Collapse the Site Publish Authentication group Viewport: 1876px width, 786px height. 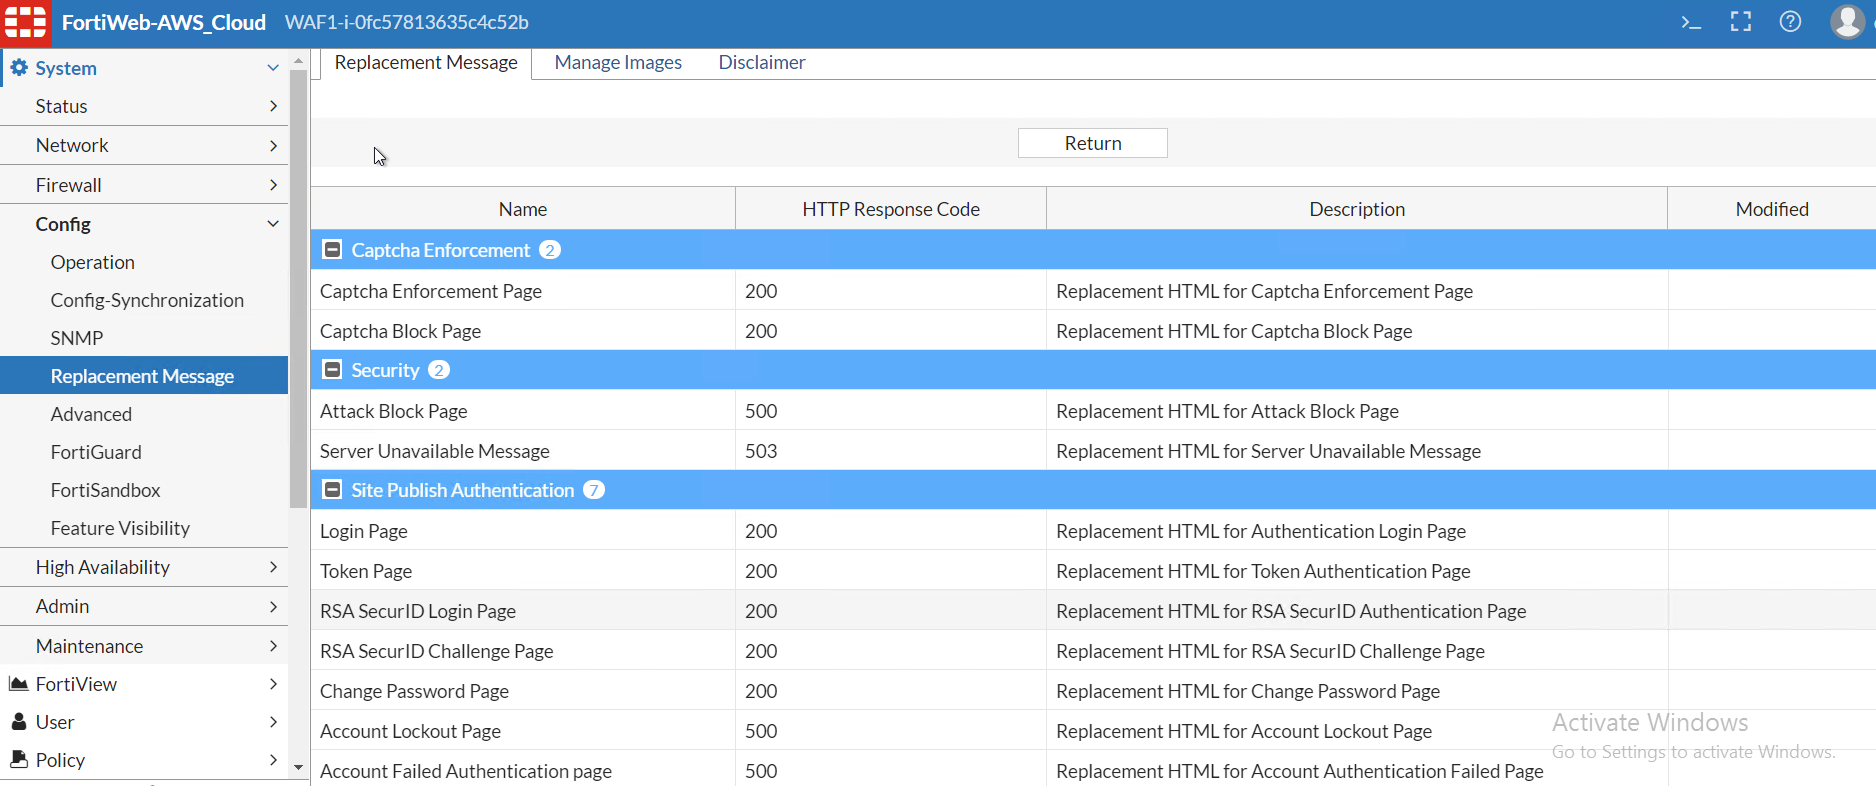tap(333, 490)
